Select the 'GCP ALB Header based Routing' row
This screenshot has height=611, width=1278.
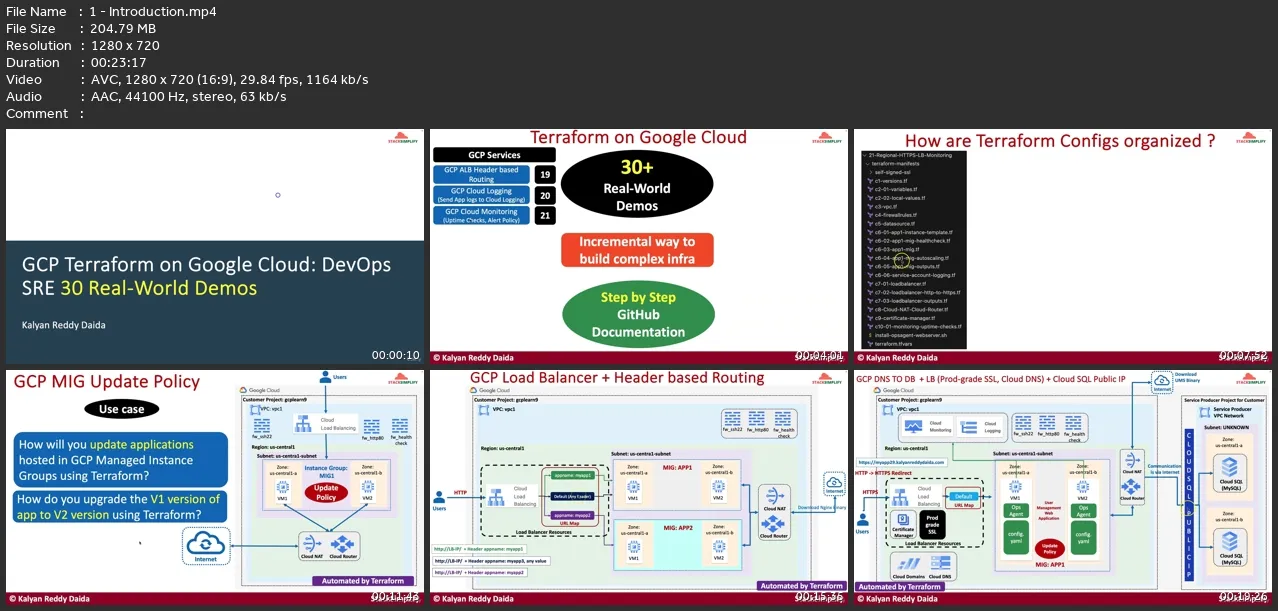(x=481, y=175)
